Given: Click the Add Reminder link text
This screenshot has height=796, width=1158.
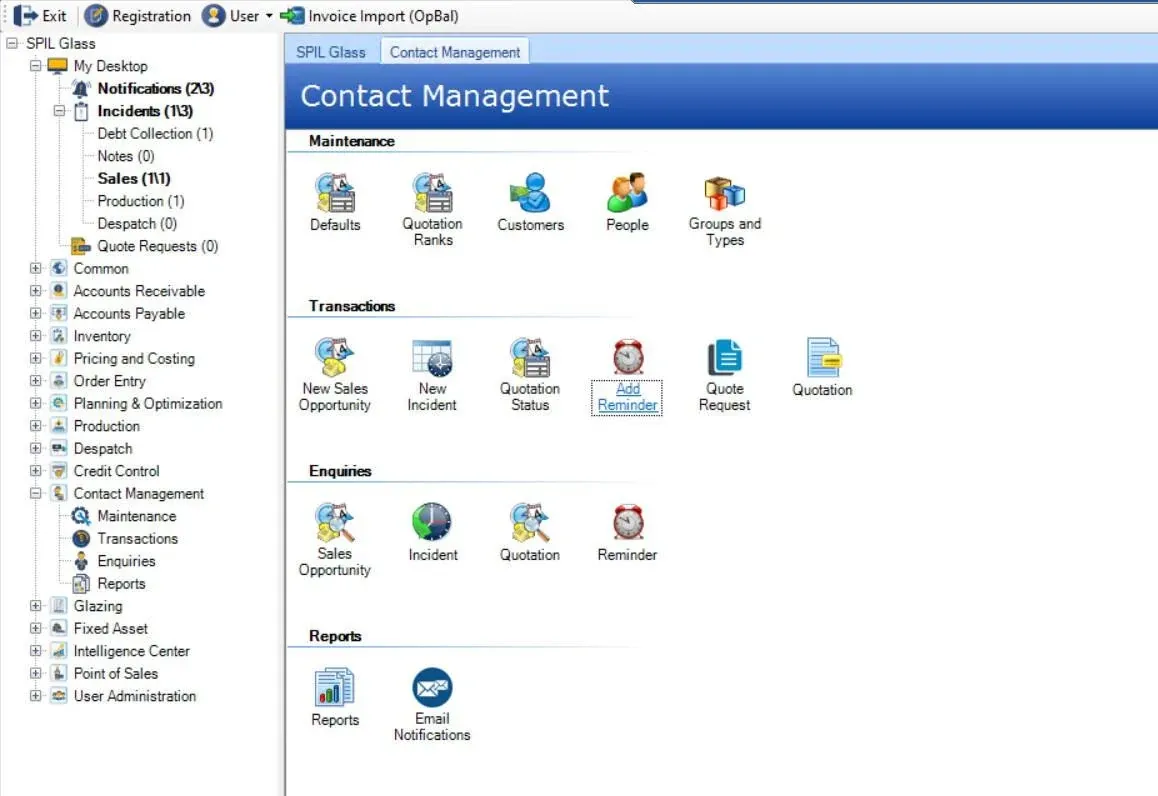Looking at the screenshot, I should 627,397.
